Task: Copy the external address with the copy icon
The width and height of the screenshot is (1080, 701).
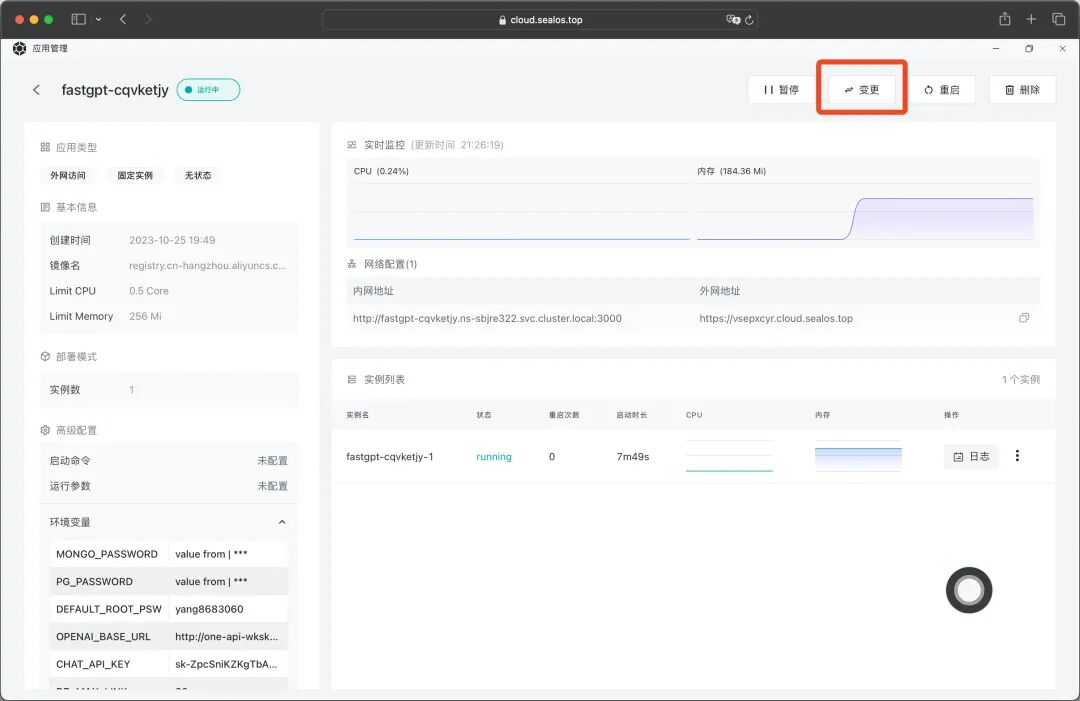Action: pyautogui.click(x=1024, y=317)
